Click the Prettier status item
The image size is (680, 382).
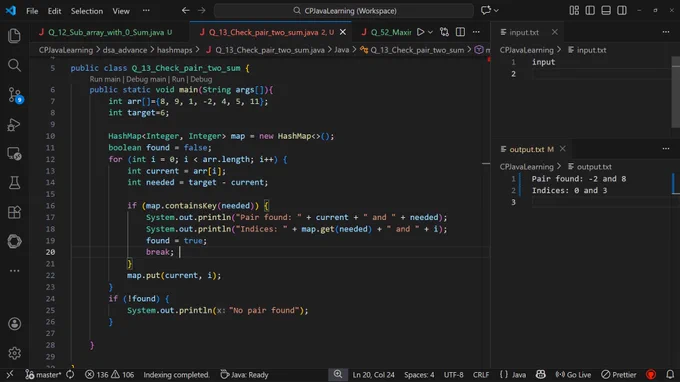[619, 375]
